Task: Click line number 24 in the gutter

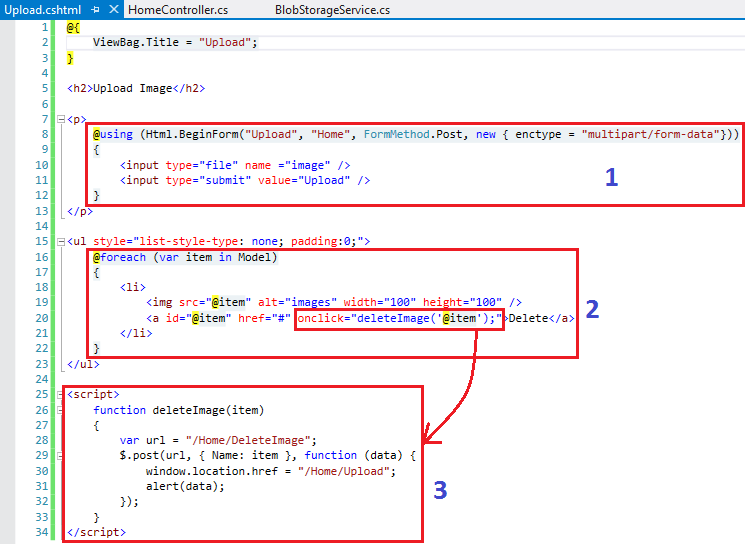Action: tap(42, 379)
